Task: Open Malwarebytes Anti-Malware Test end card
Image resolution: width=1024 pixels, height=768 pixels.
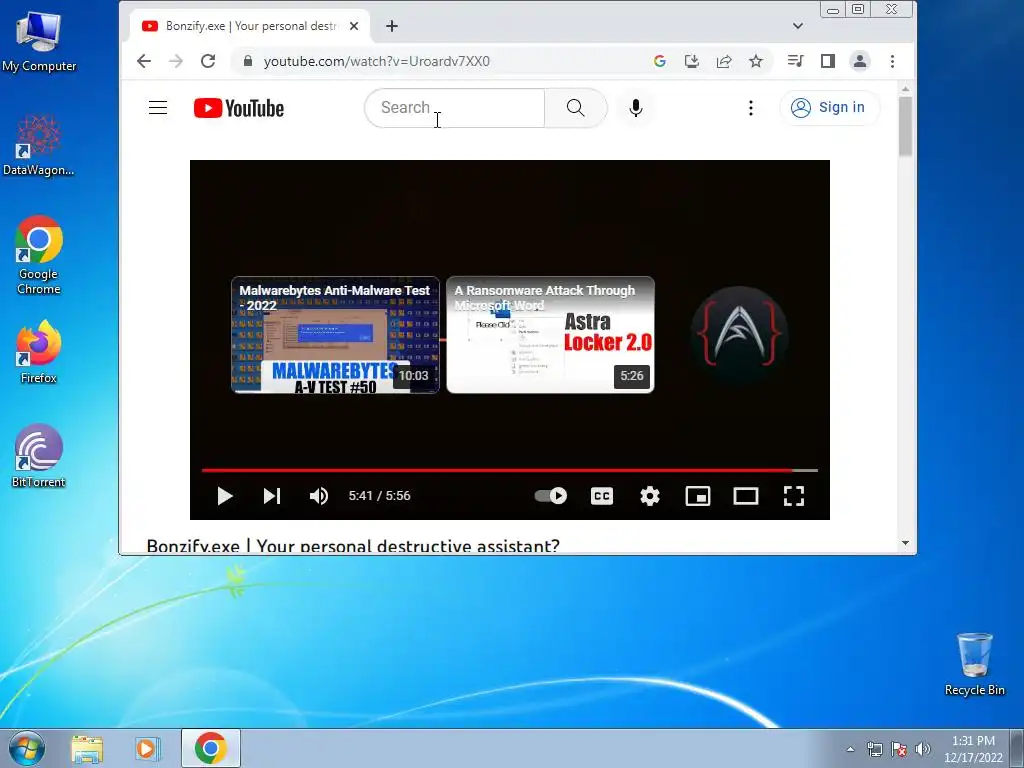Action: click(335, 335)
